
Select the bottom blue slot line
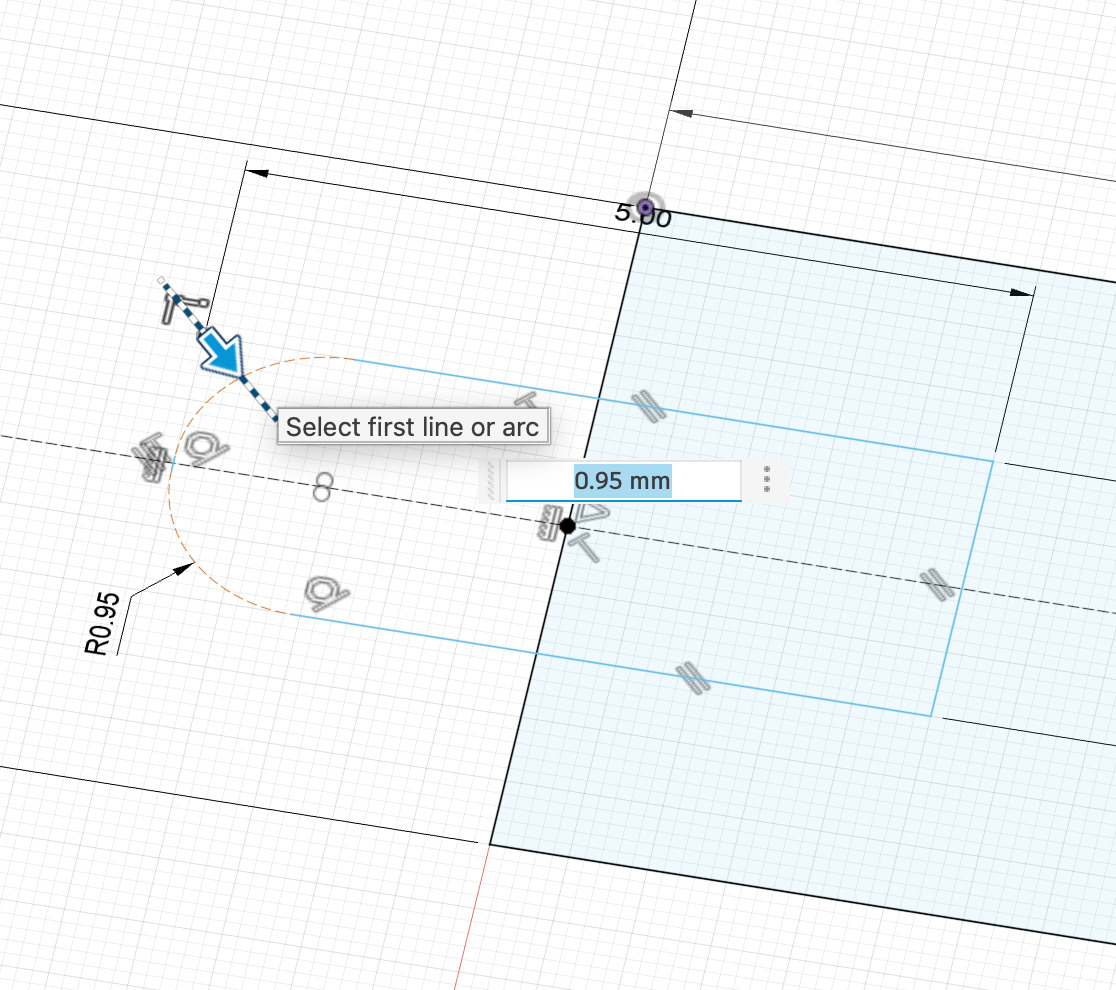click(612, 665)
